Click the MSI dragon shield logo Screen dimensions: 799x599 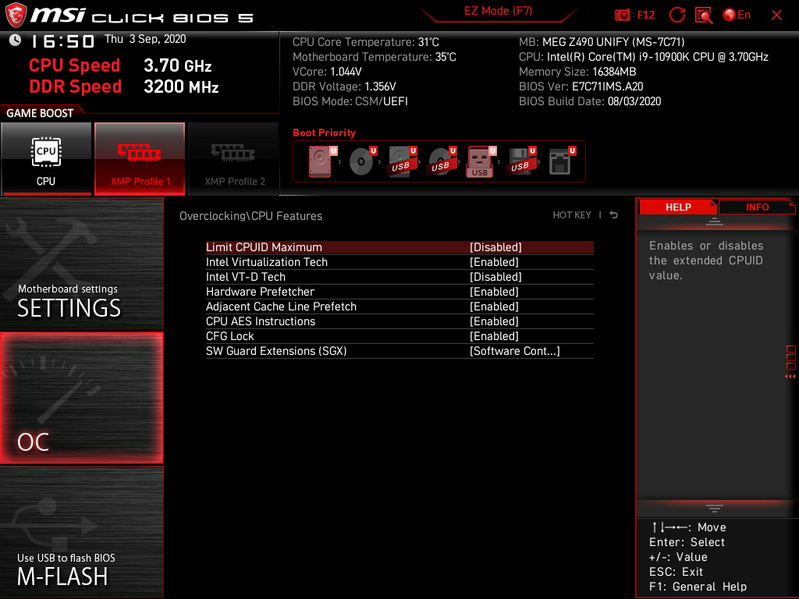coord(15,15)
